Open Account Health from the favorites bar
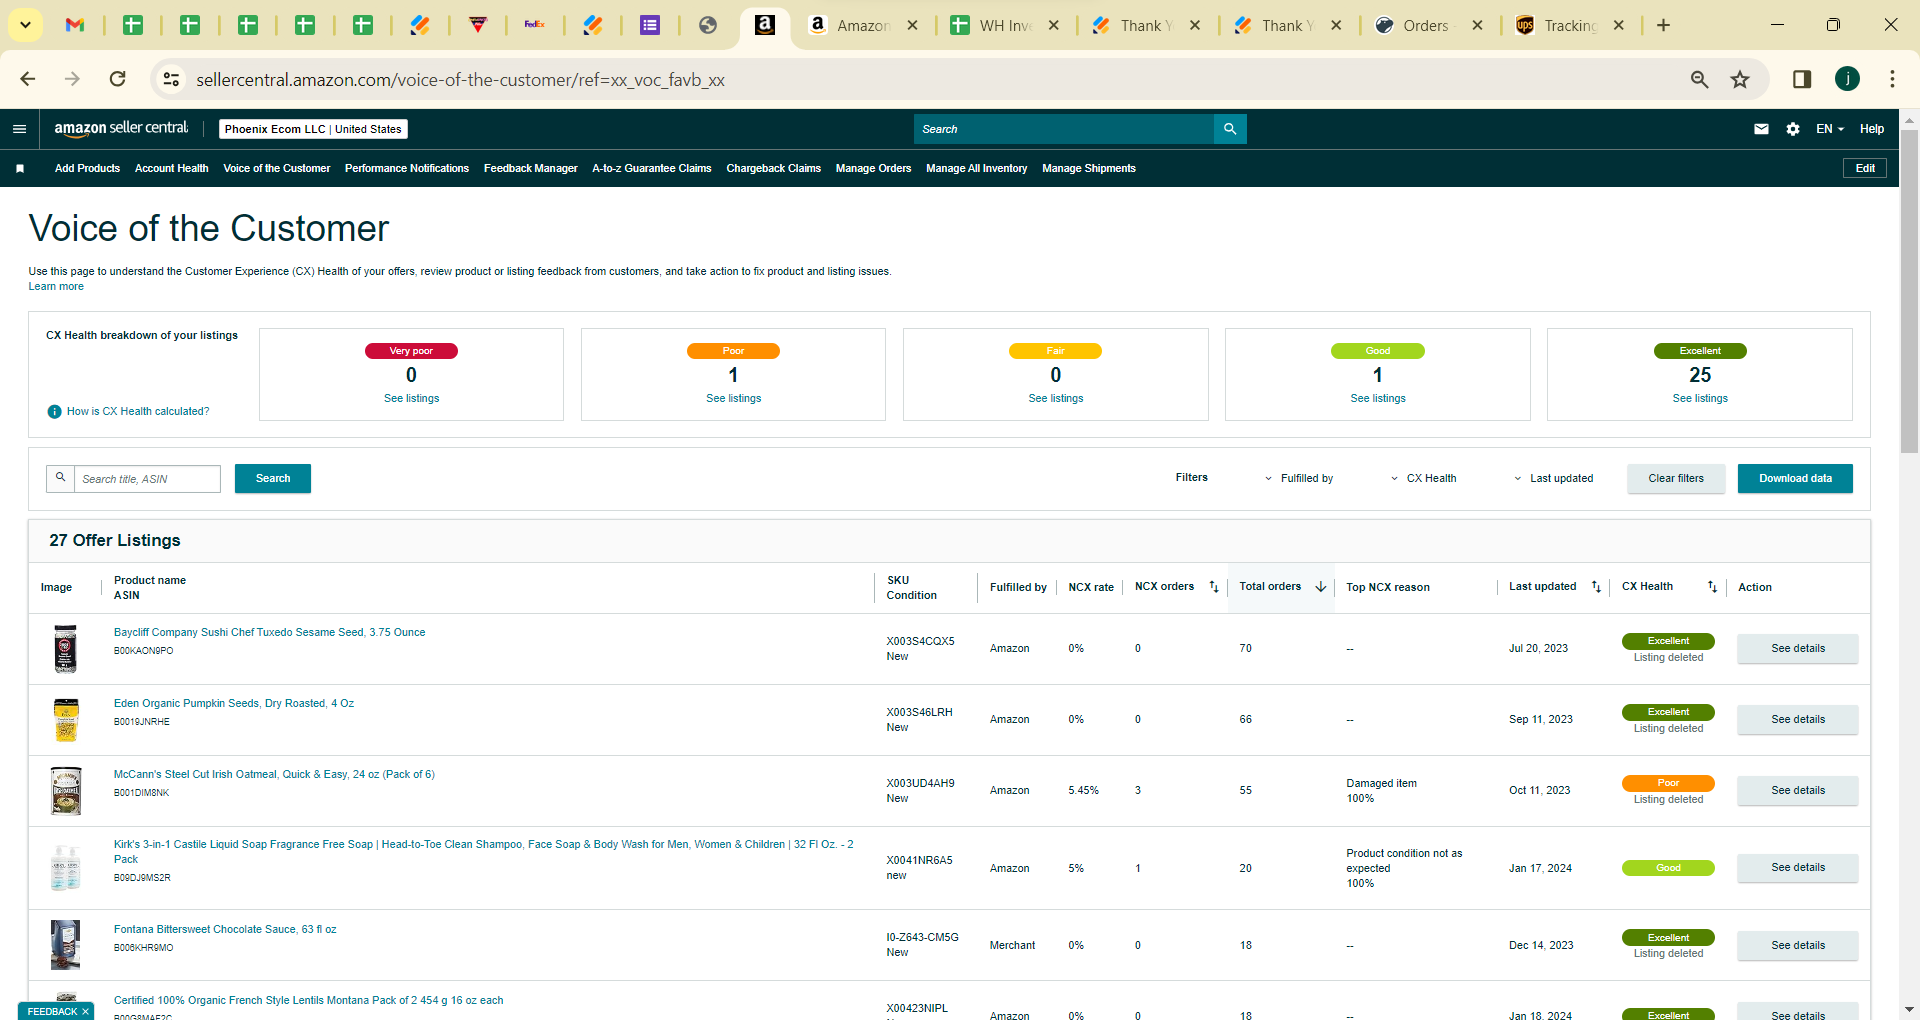This screenshot has height=1020, width=1920. pyautogui.click(x=172, y=168)
